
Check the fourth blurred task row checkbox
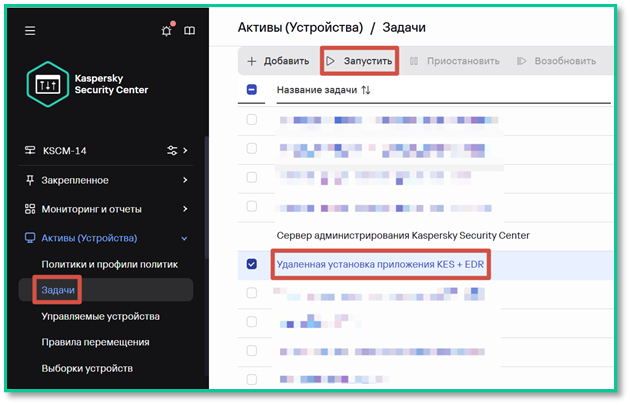click(x=252, y=206)
